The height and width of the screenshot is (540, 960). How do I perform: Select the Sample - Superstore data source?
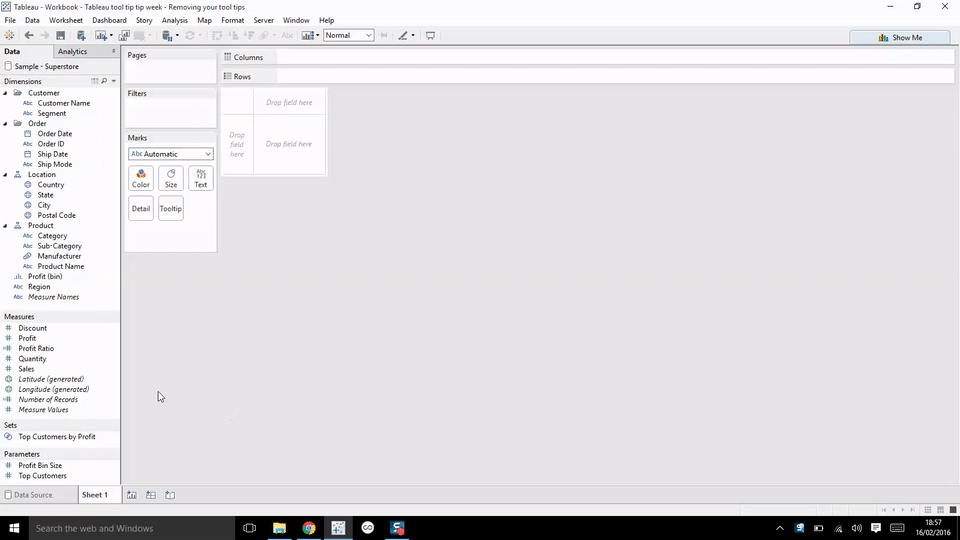click(47, 66)
